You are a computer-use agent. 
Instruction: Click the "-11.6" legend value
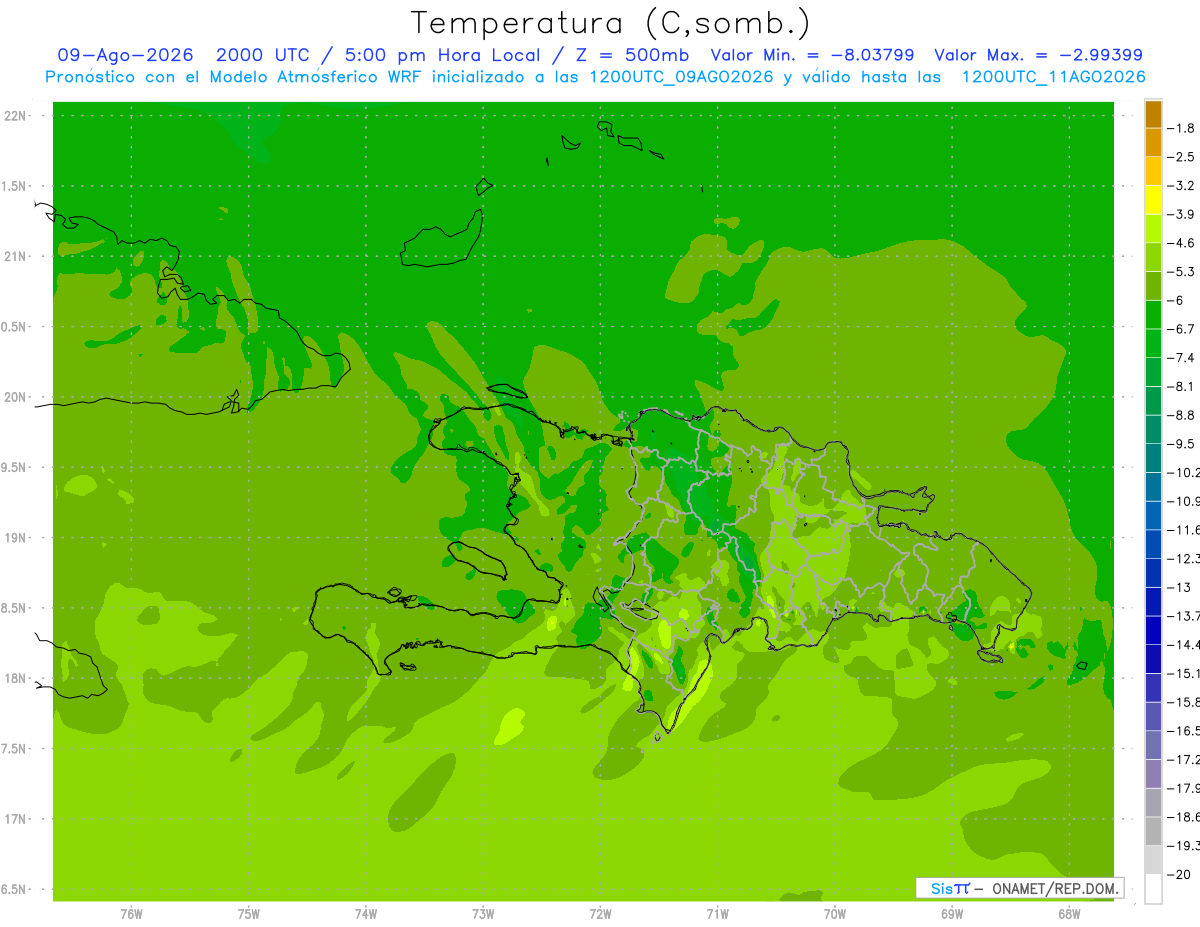click(x=1184, y=529)
